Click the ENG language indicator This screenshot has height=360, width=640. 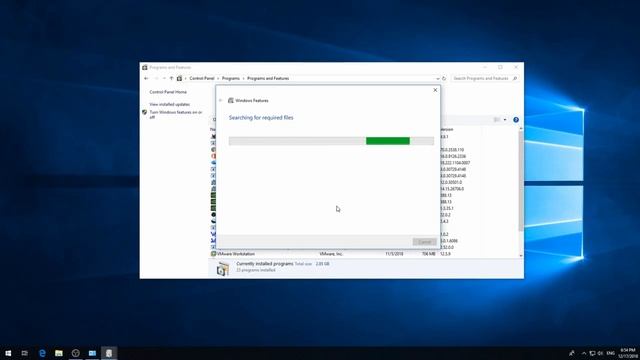[611, 353]
